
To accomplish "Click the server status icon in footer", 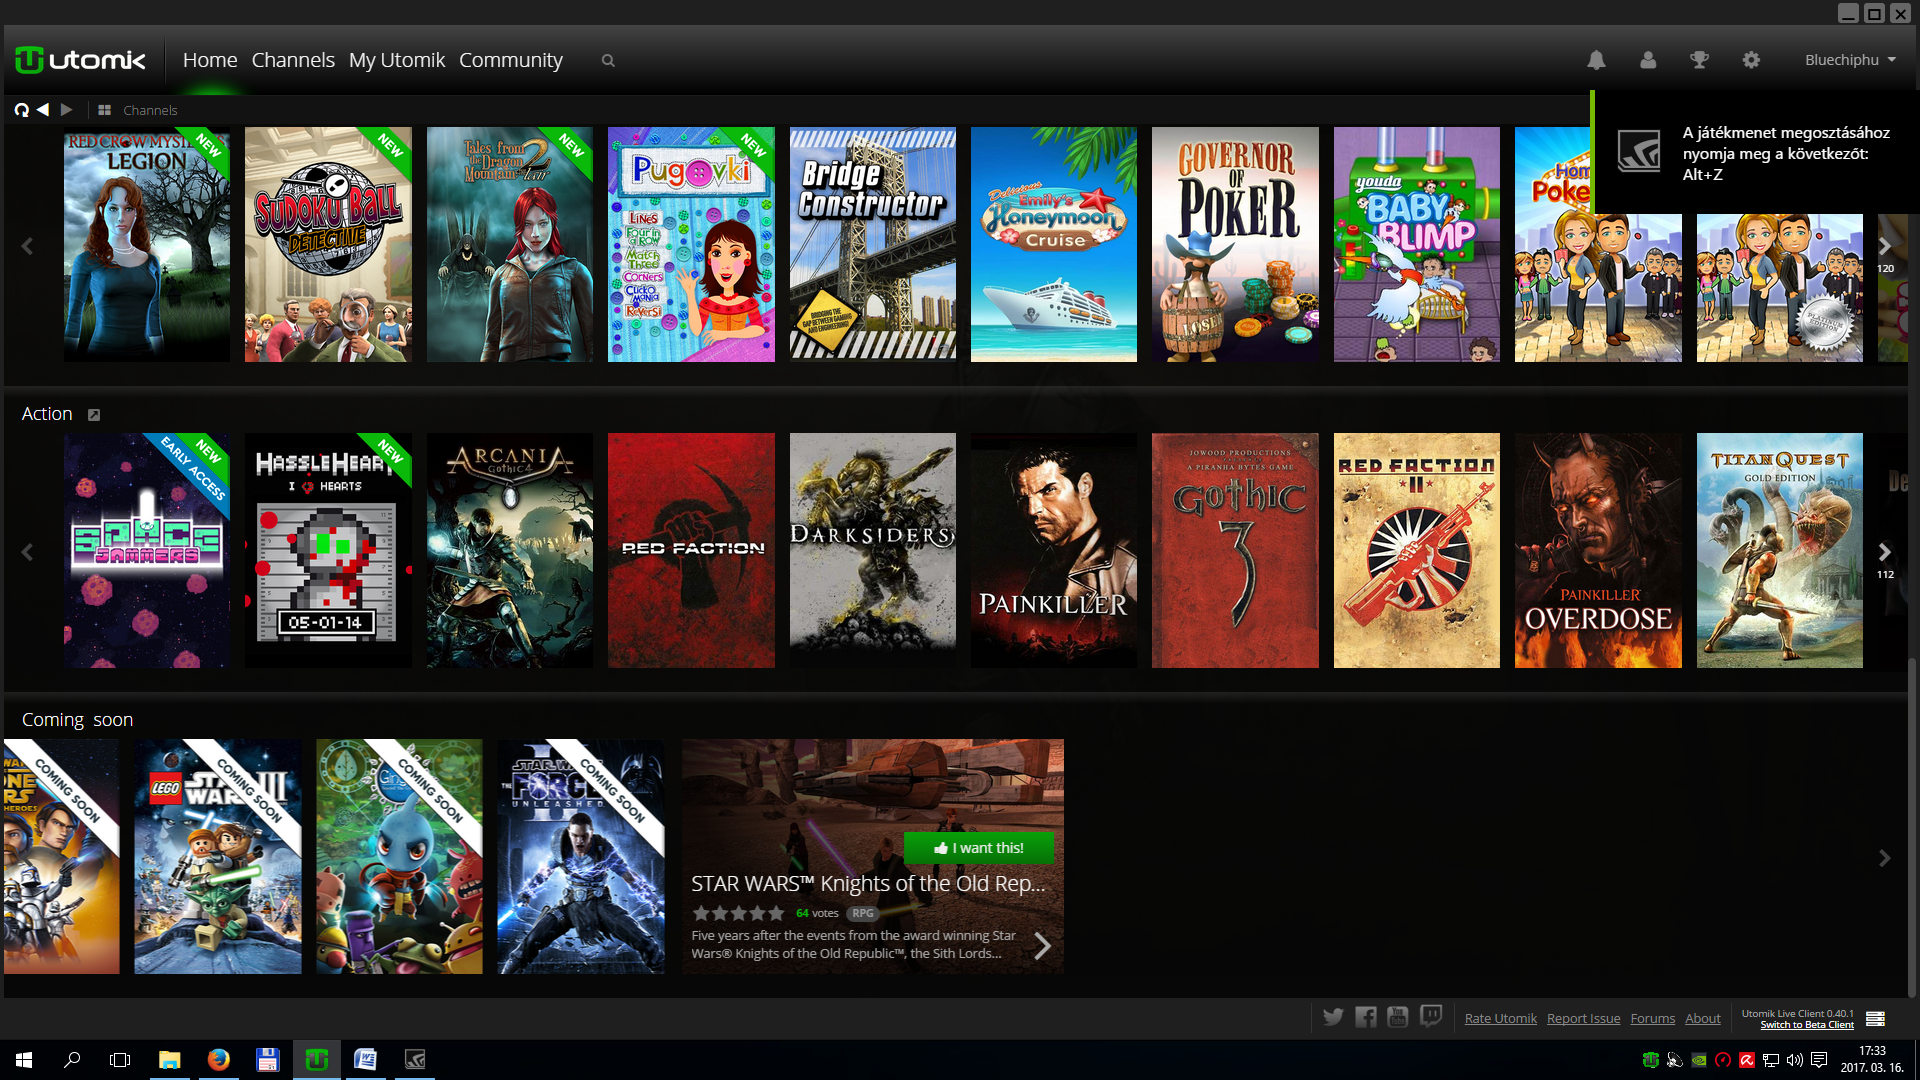I will coord(1876,1018).
